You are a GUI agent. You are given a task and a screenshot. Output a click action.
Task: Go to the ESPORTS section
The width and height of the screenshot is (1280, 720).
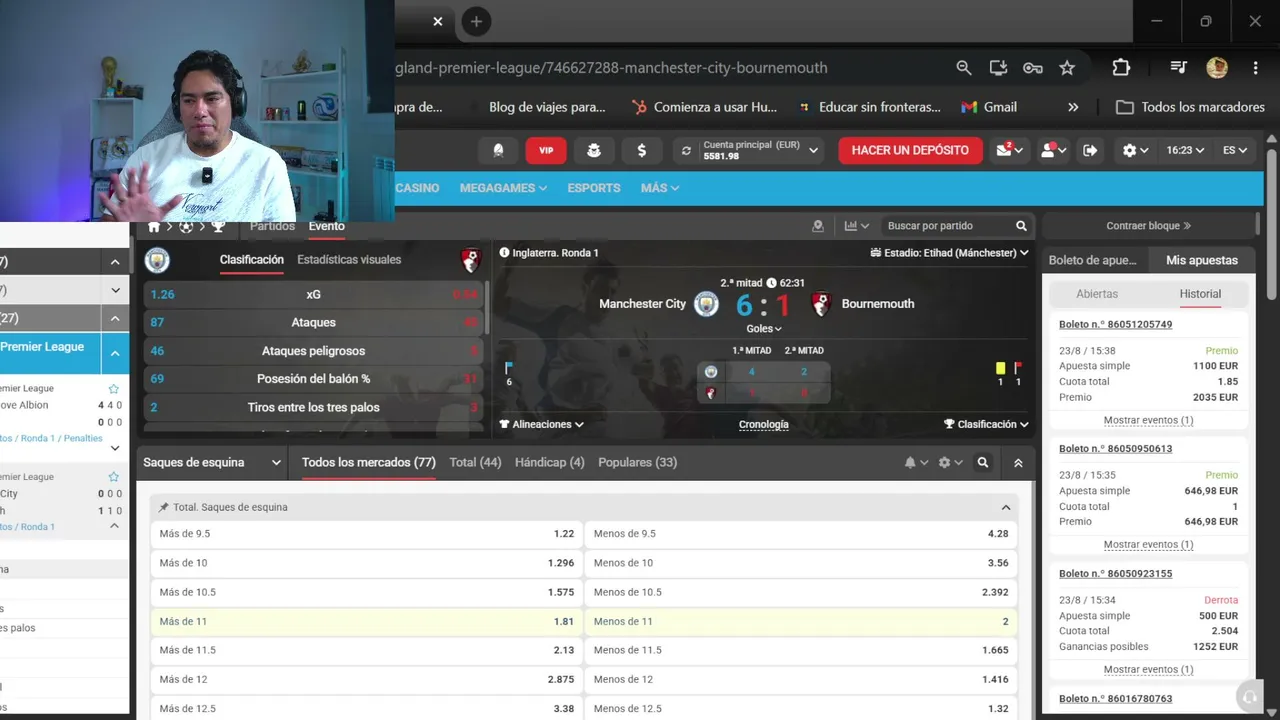[x=594, y=188]
